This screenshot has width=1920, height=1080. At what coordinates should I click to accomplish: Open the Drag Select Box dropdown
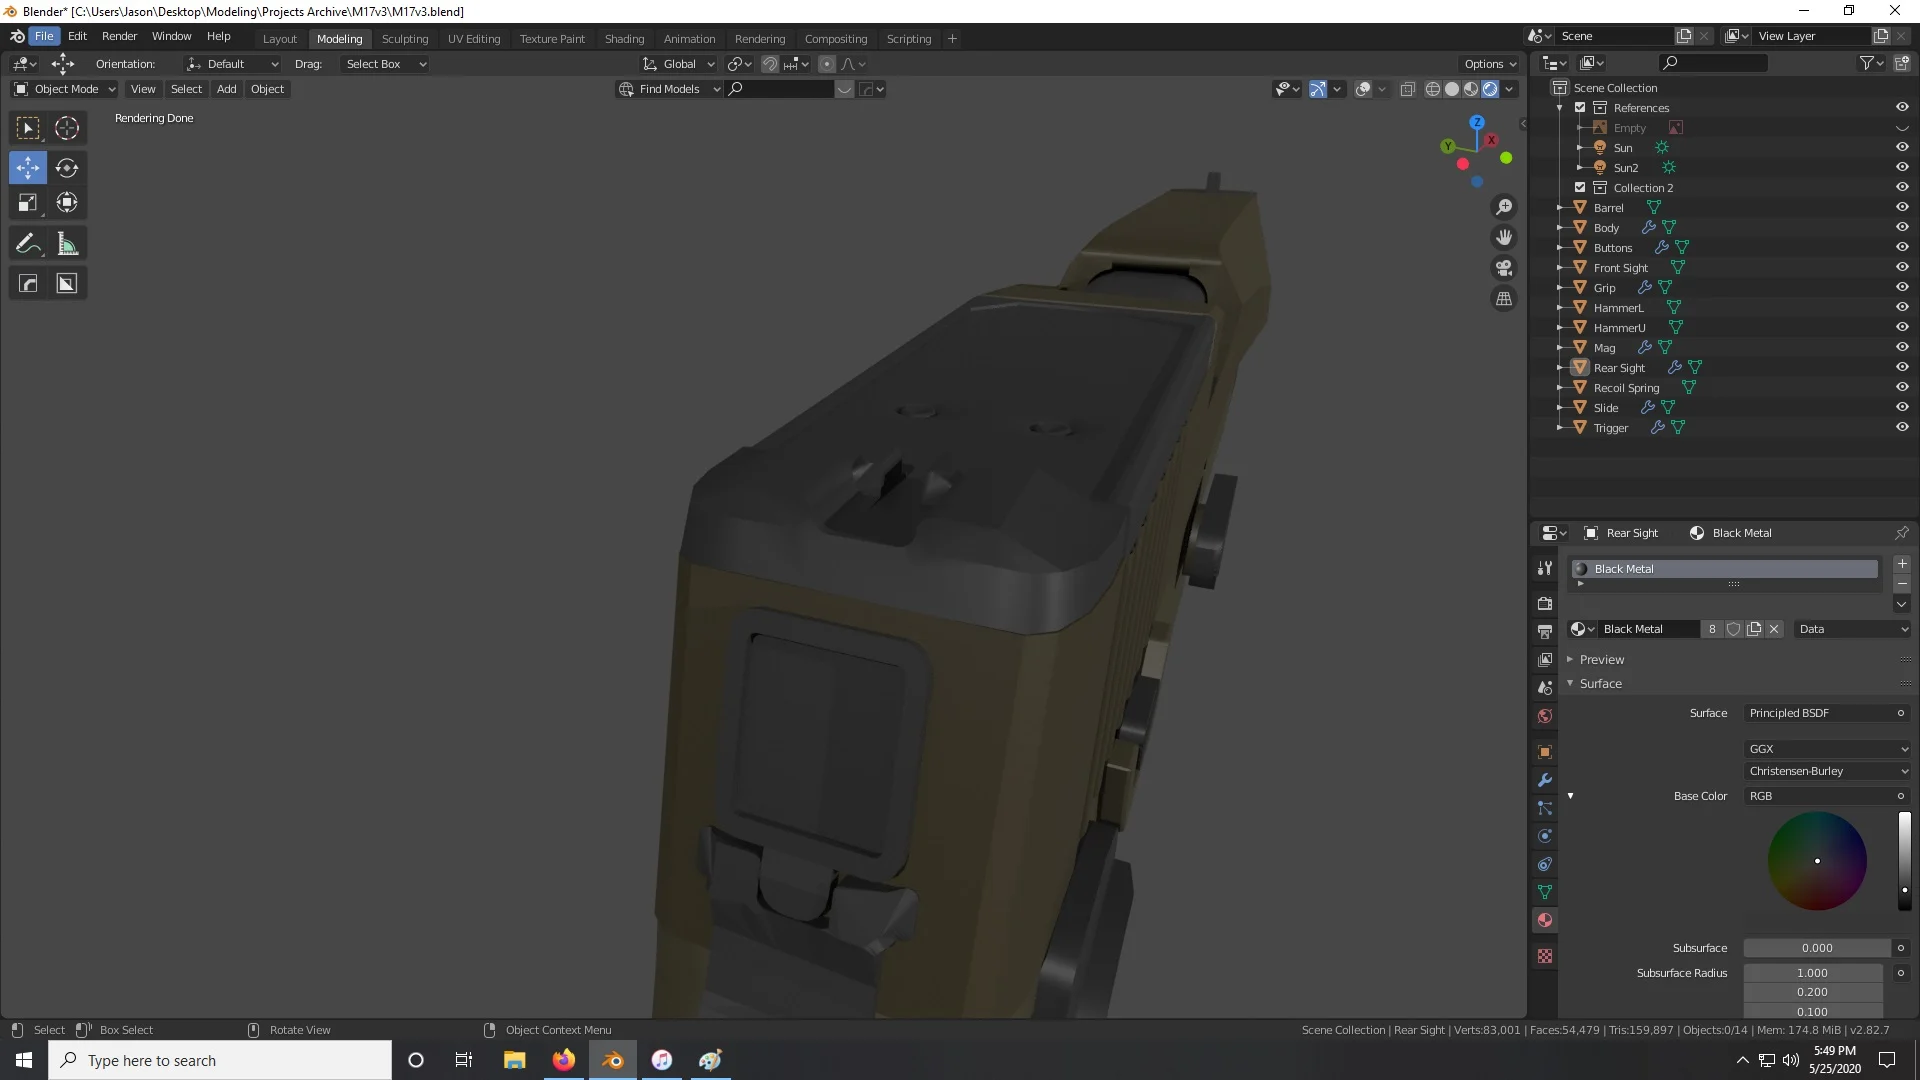[385, 64]
